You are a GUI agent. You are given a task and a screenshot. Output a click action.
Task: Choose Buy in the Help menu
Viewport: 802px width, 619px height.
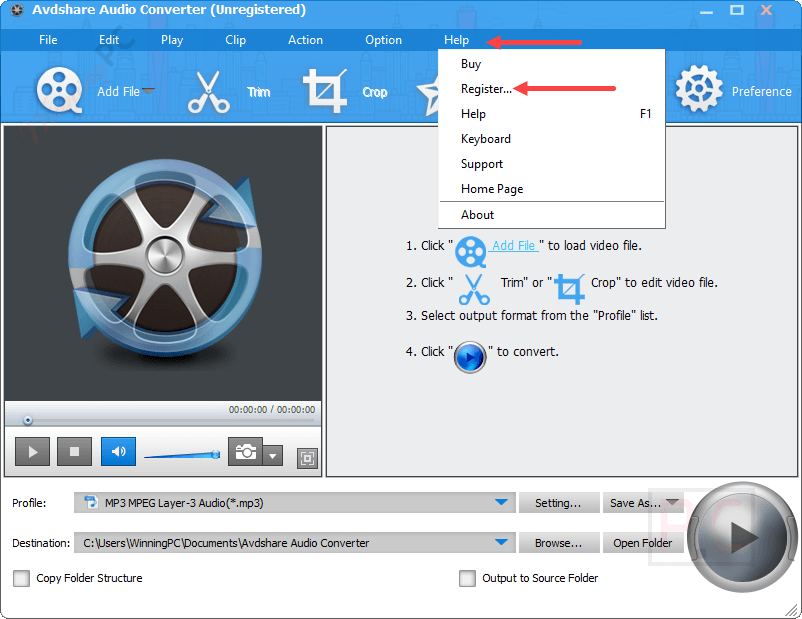click(x=552, y=64)
